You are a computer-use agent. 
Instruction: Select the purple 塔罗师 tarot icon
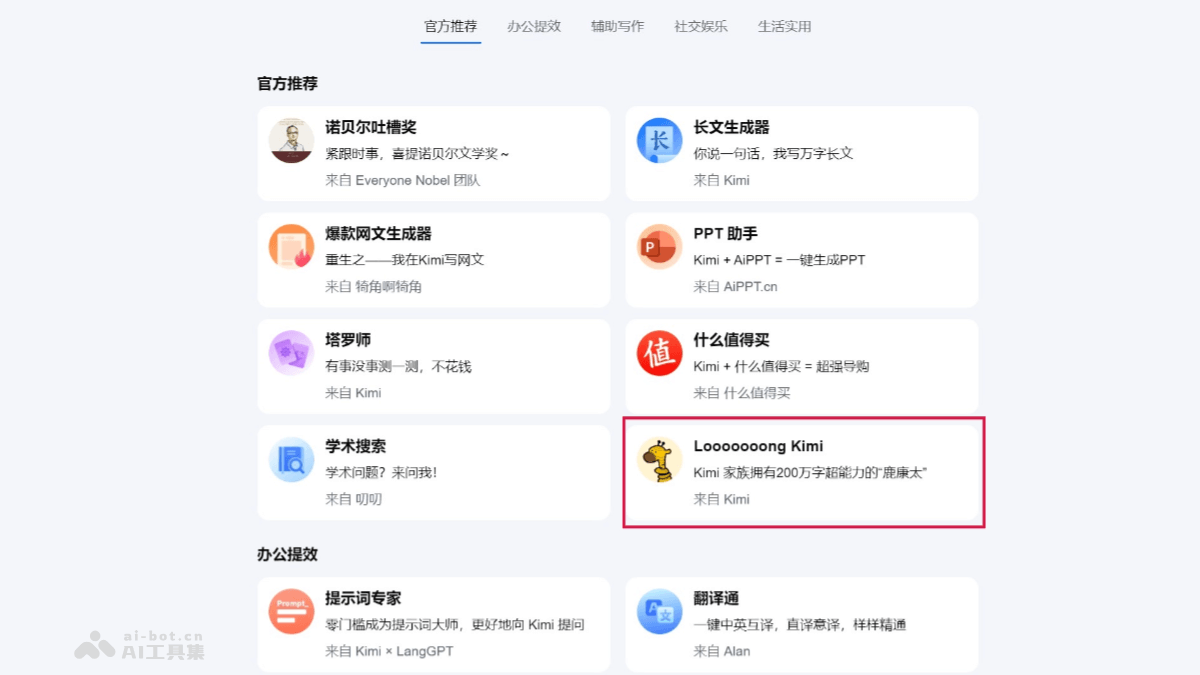(290, 353)
